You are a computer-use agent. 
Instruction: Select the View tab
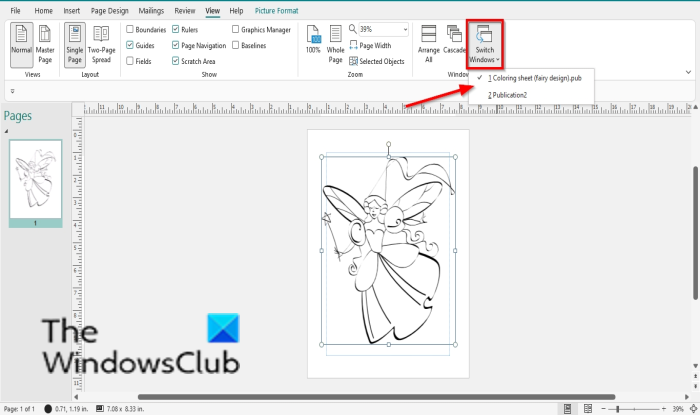pyautogui.click(x=212, y=11)
